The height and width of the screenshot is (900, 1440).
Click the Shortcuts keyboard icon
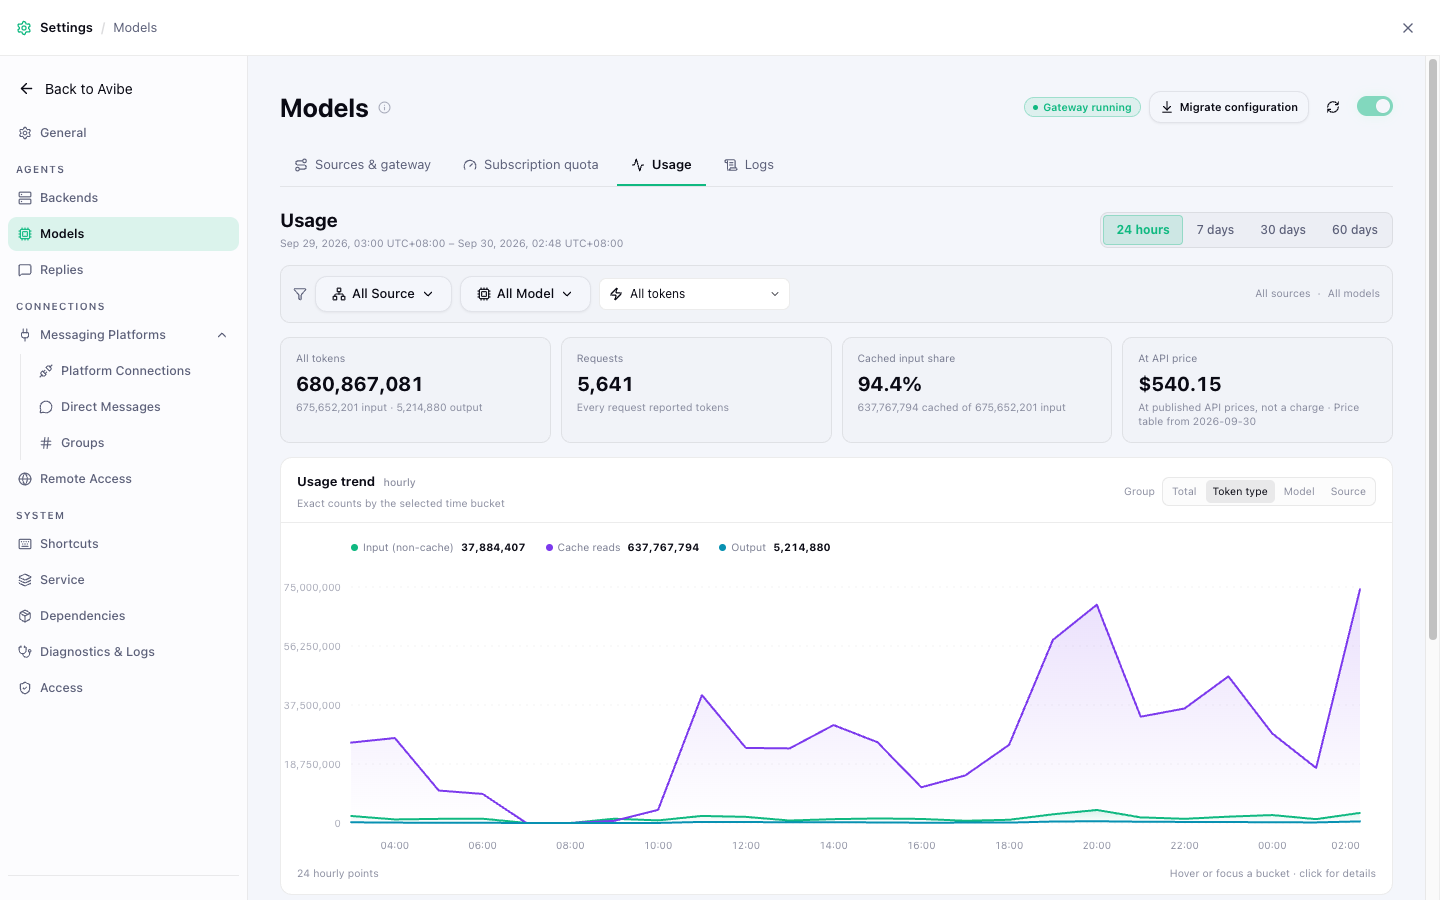[25, 544]
